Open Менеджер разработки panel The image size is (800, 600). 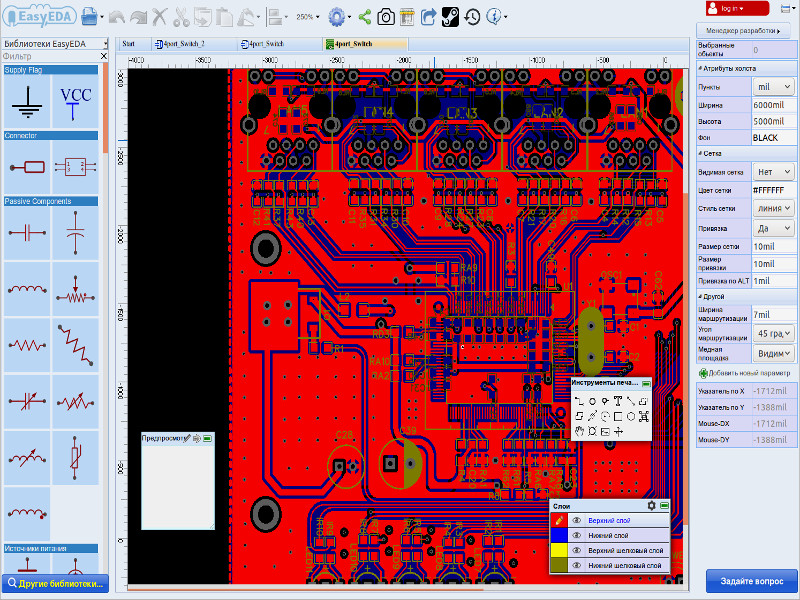[x=743, y=31]
